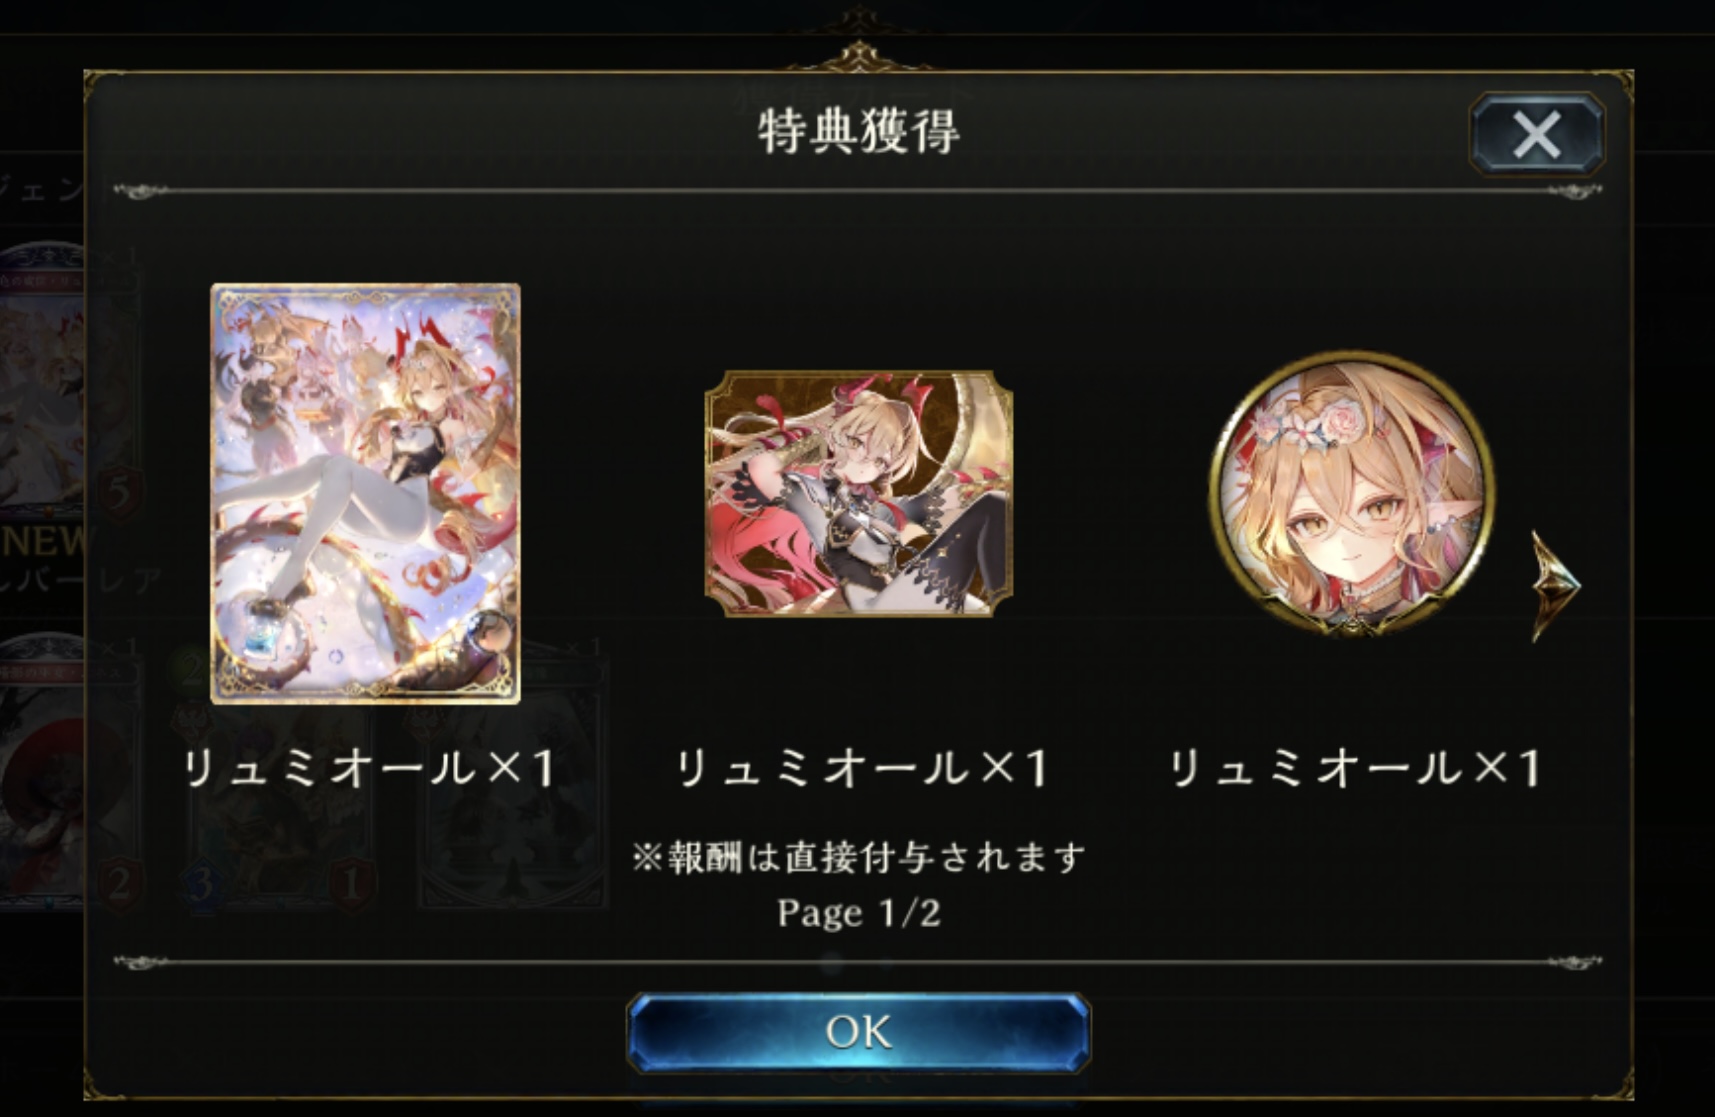Screen dimensions: 1715x1117
Task: Click リュミオール×1 label under the round icon
Action: point(1353,769)
